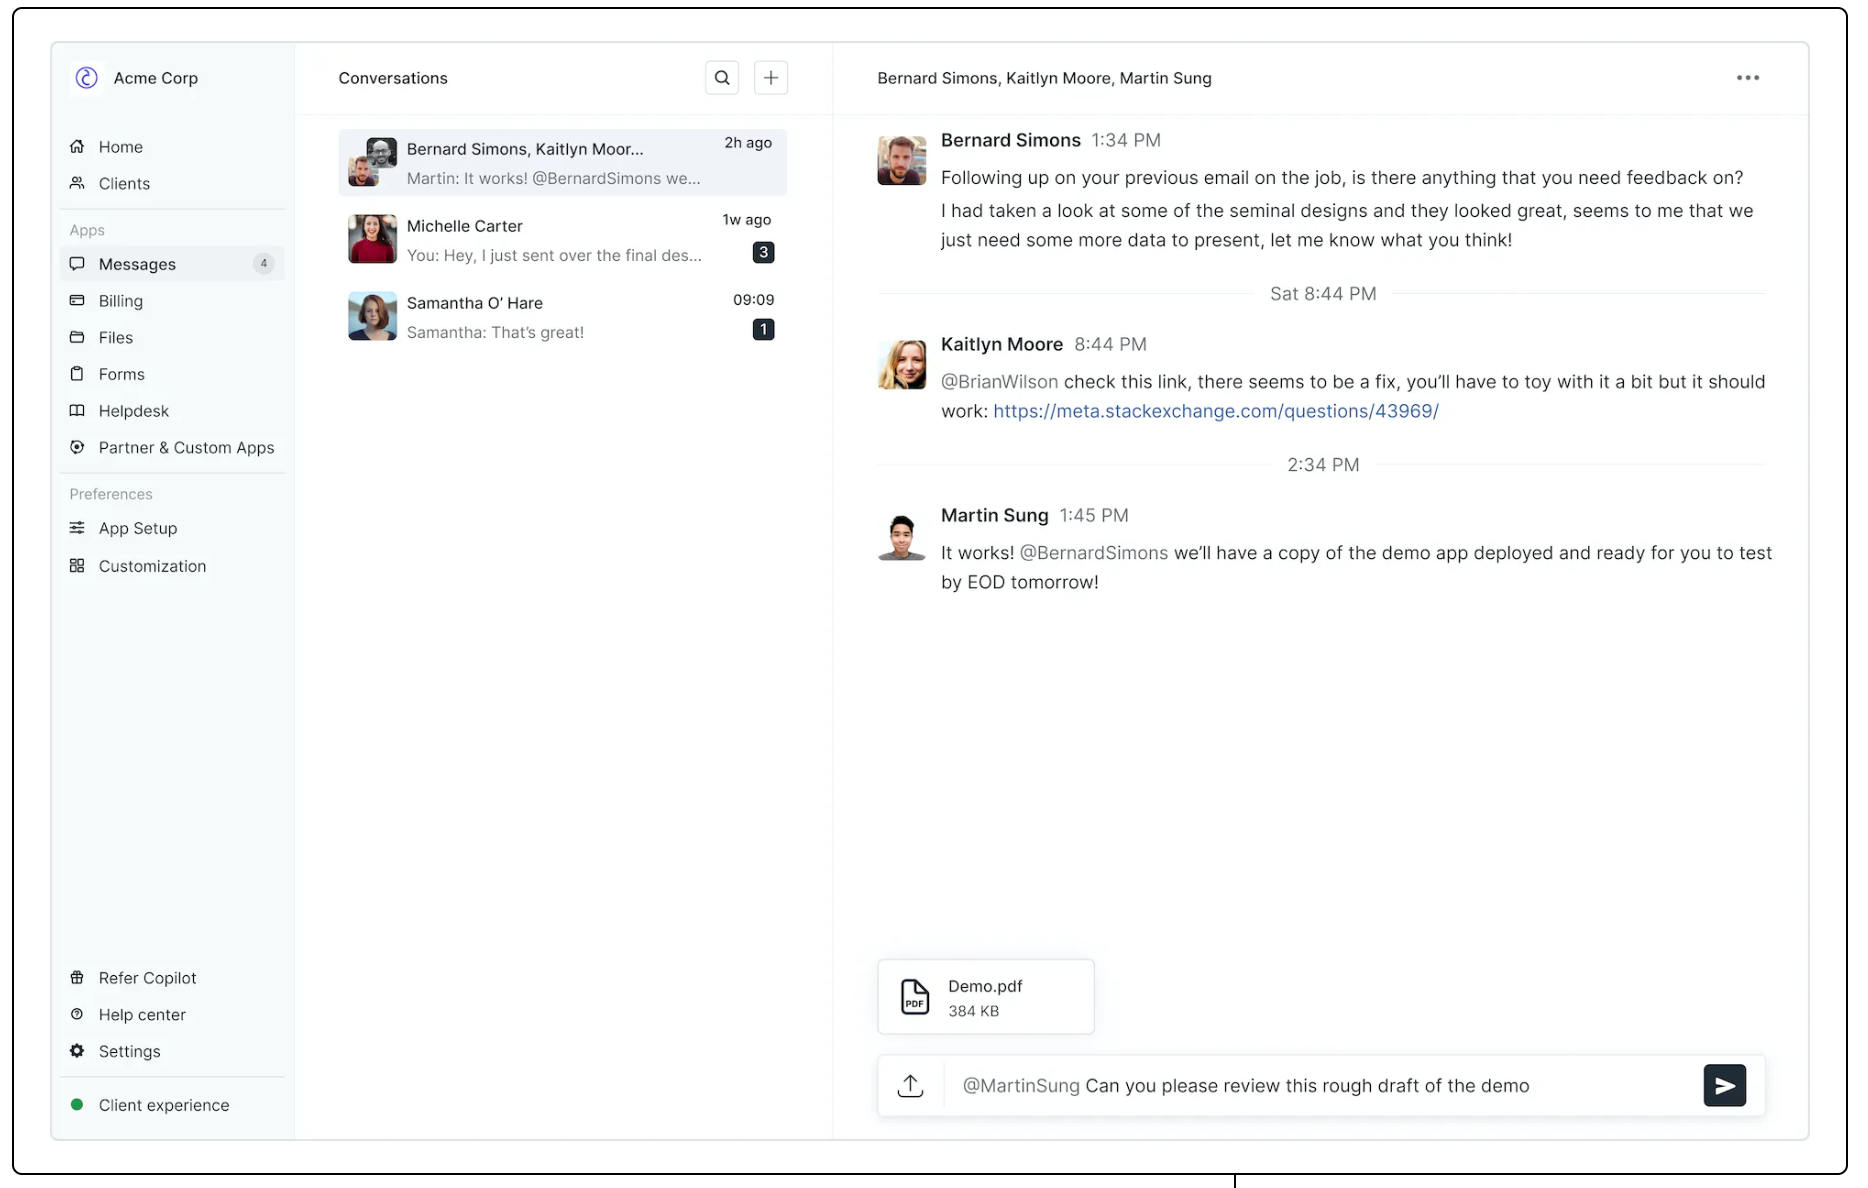Click the message input field
Image resolution: width=1868 pixels, height=1188 pixels.
(x=1300, y=1085)
